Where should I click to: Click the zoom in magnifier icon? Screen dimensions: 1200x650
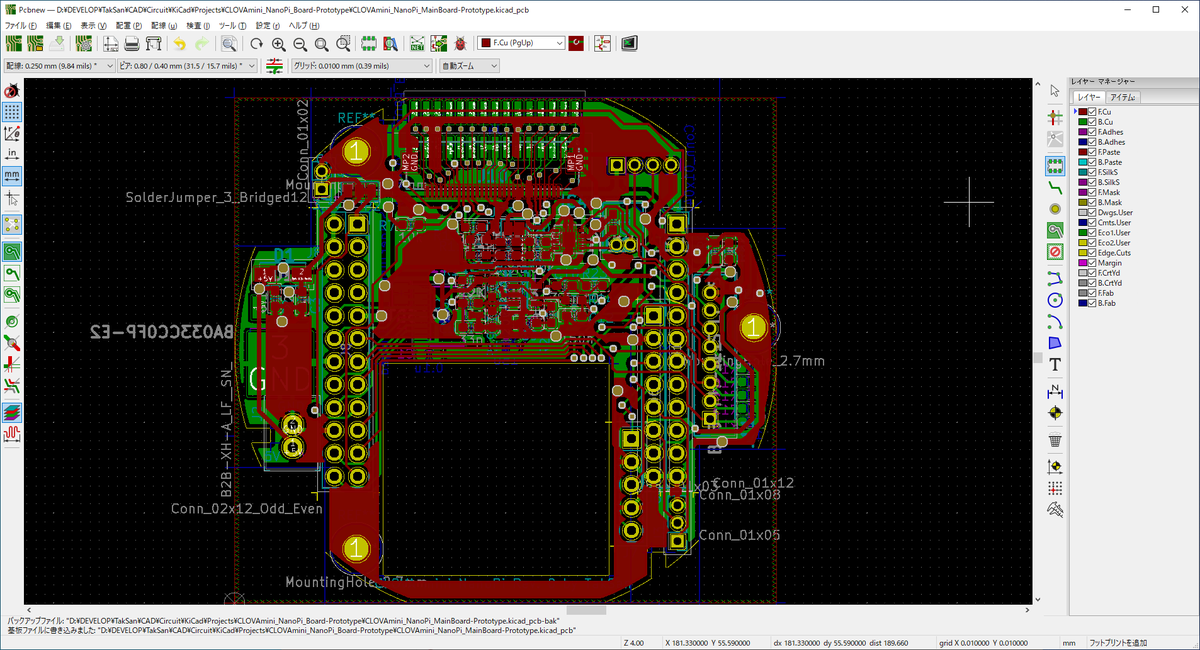[x=278, y=44]
